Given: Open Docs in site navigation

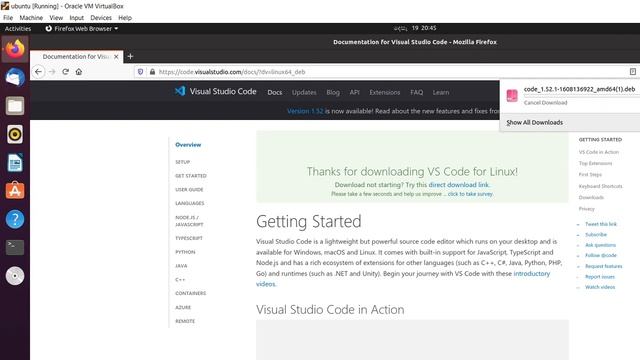Looking at the screenshot, I should pyautogui.click(x=275, y=92).
